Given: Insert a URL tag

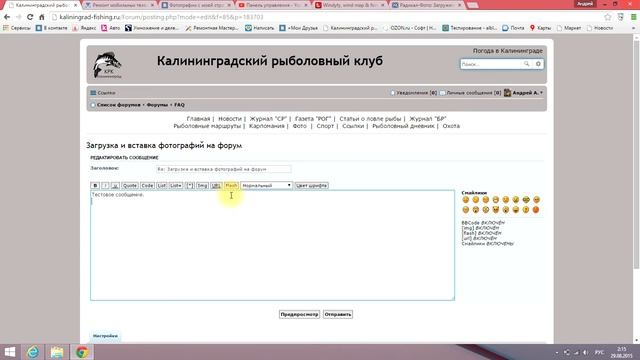Looking at the screenshot, I should (216, 185).
